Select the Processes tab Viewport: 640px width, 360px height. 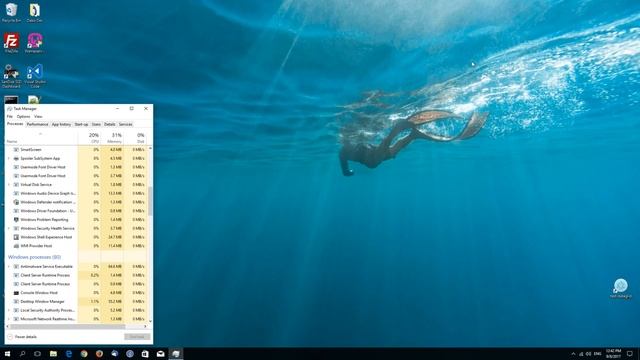pos(15,124)
